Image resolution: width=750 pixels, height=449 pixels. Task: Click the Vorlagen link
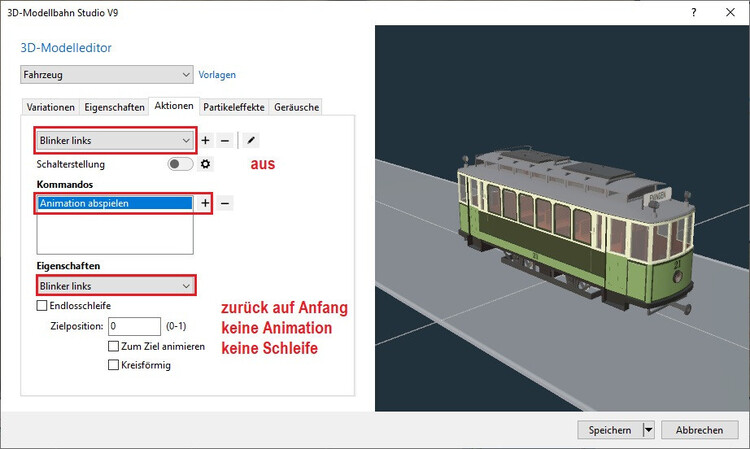pyautogui.click(x=217, y=75)
